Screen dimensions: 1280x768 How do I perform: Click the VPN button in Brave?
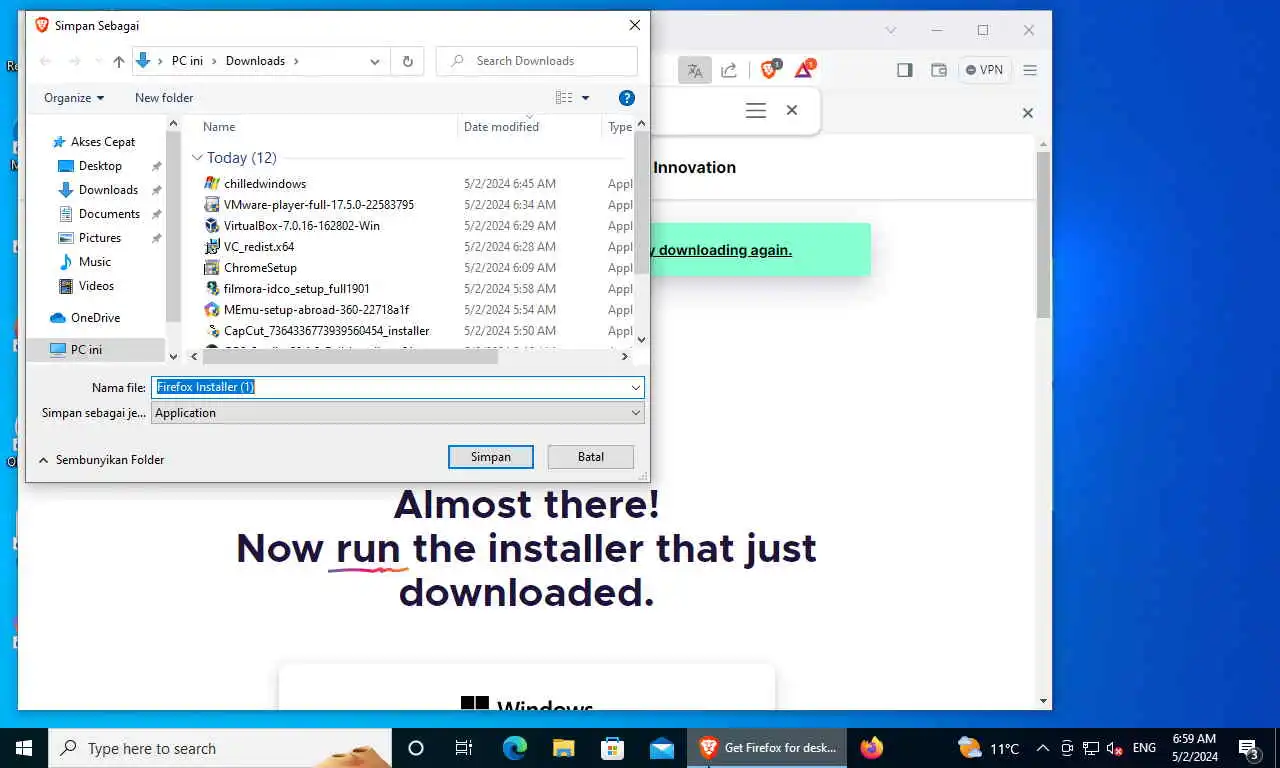click(984, 70)
